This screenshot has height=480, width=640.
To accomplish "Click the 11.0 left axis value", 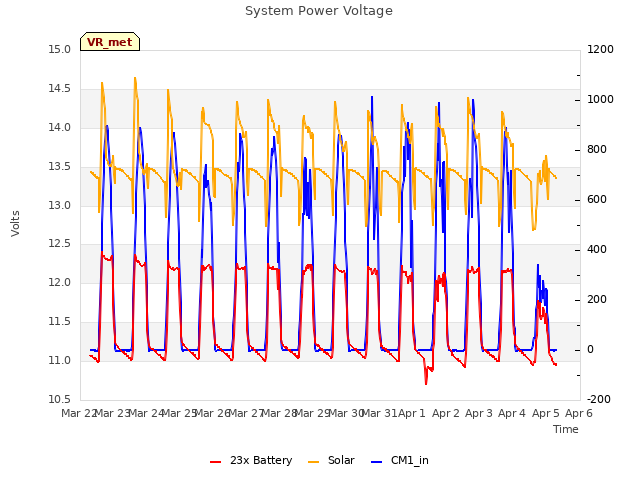I will 59,360.
